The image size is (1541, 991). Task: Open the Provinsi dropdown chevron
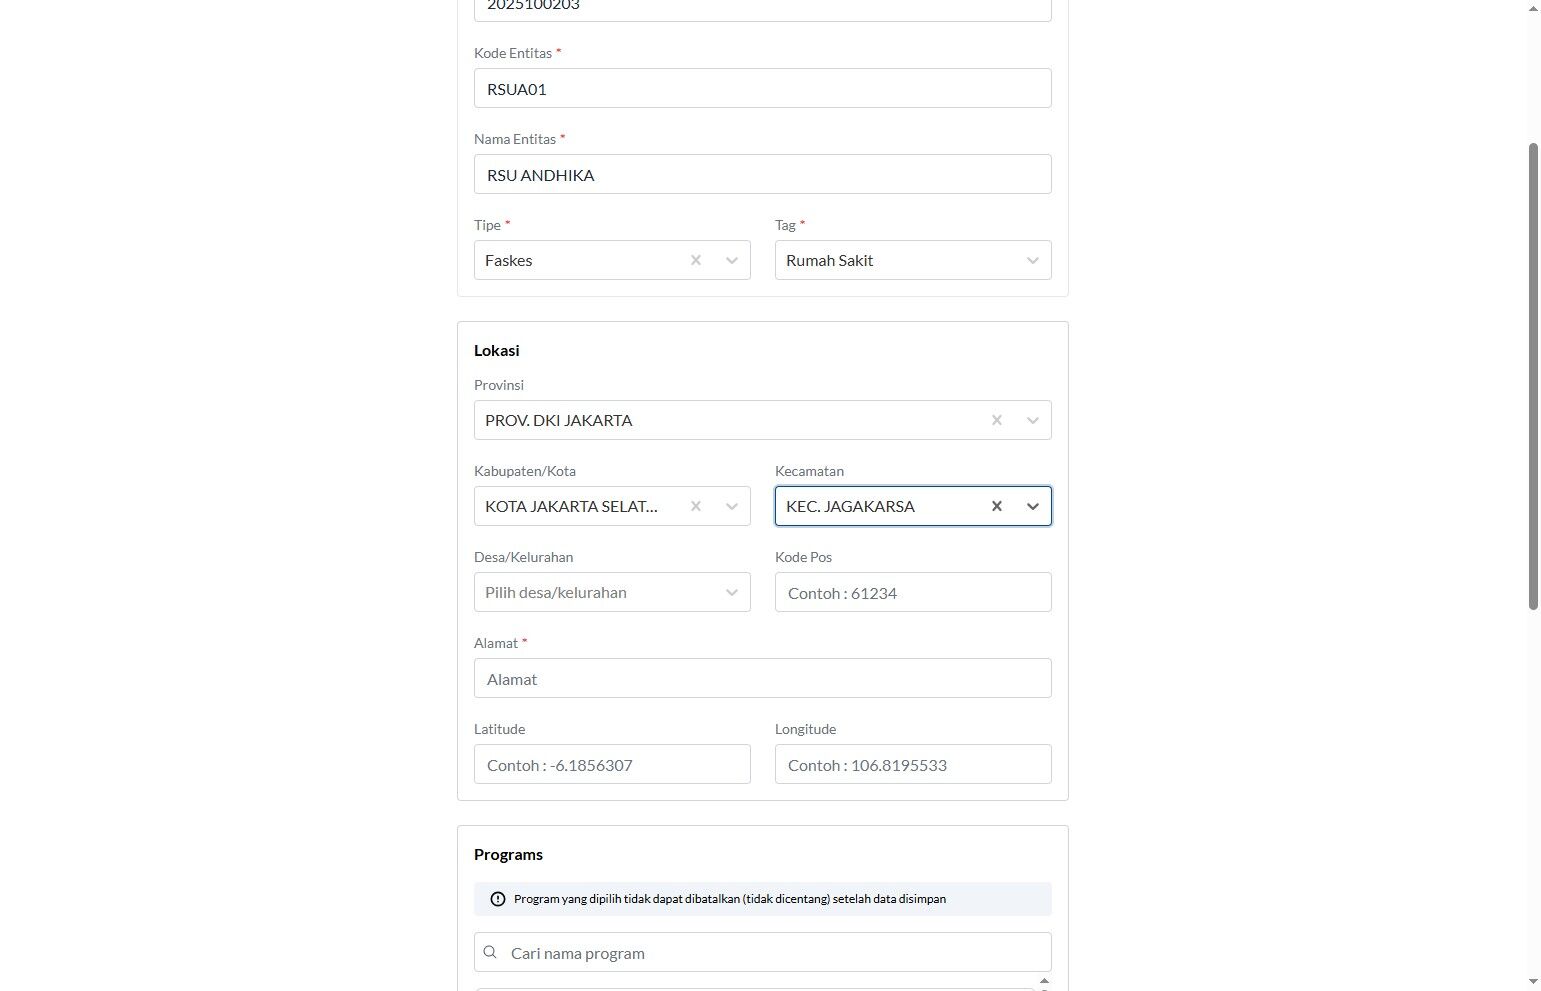click(1033, 420)
